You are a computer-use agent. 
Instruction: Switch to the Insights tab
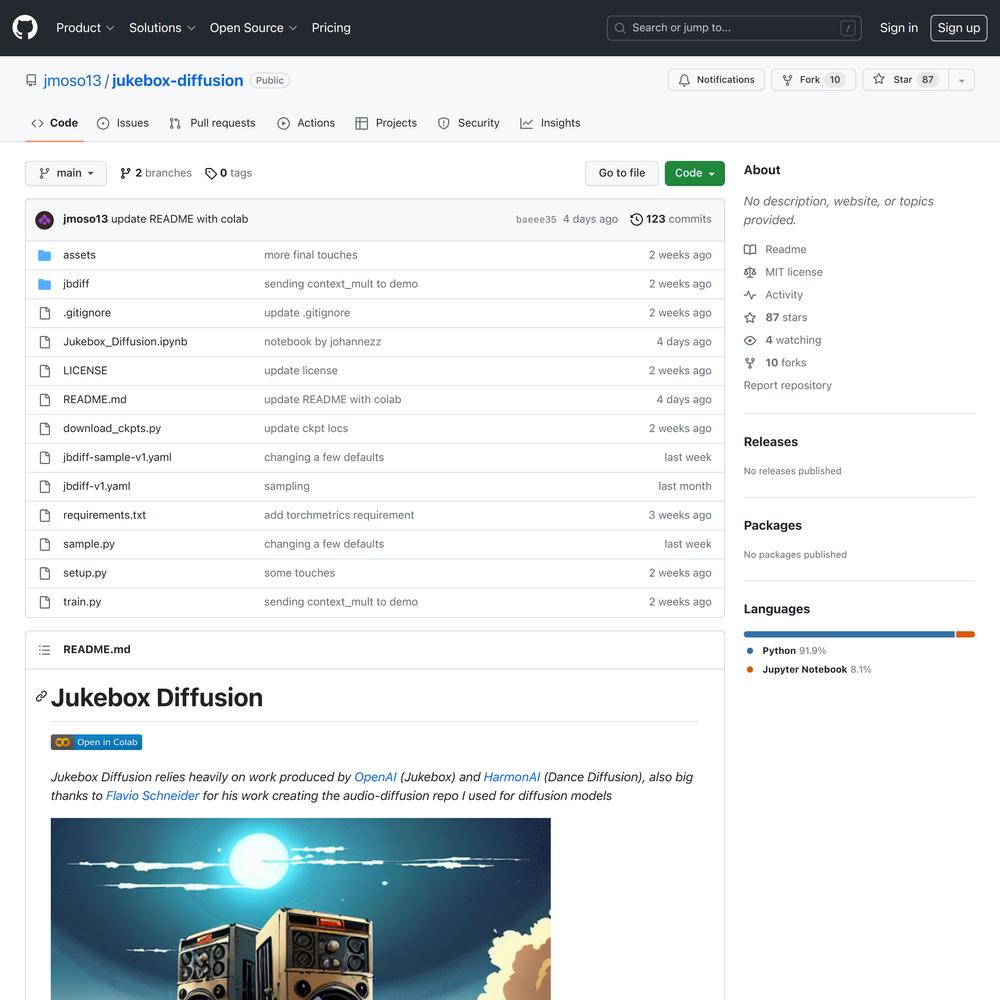550,123
